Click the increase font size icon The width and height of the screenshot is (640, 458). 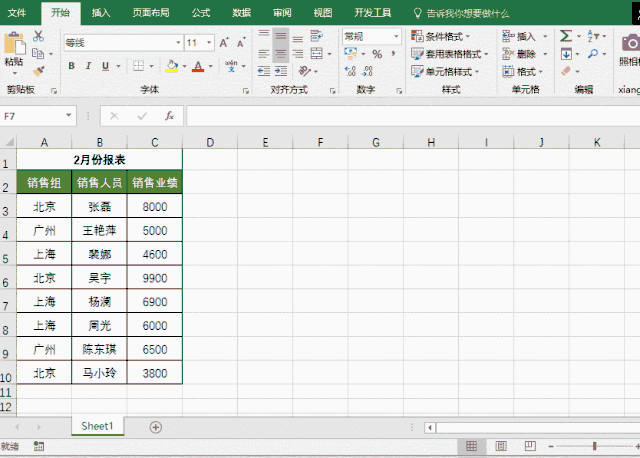(223, 43)
